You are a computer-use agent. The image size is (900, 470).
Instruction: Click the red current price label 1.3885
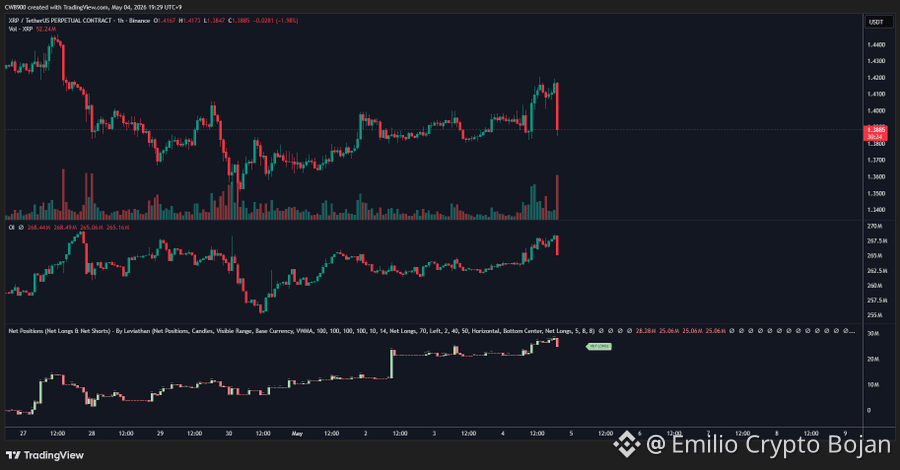click(875, 133)
